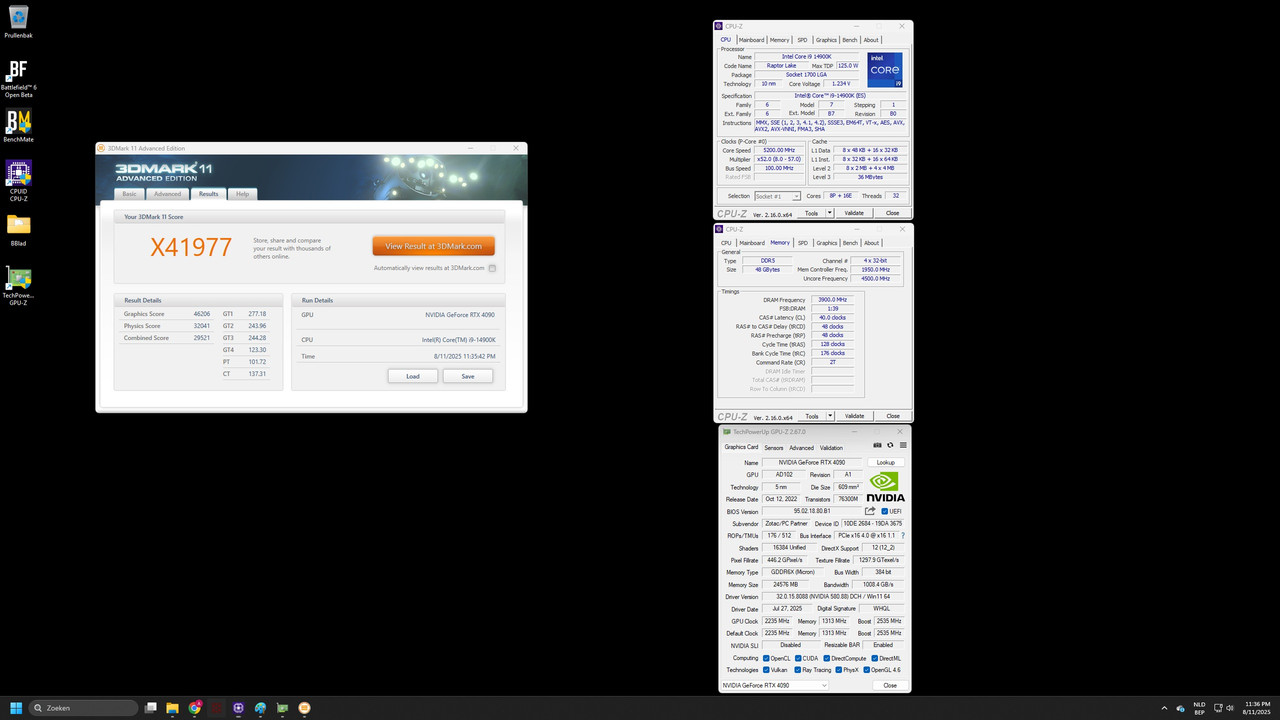The image size is (1280, 720).
Task: Open the BBlad desktop folder
Action: 18,231
